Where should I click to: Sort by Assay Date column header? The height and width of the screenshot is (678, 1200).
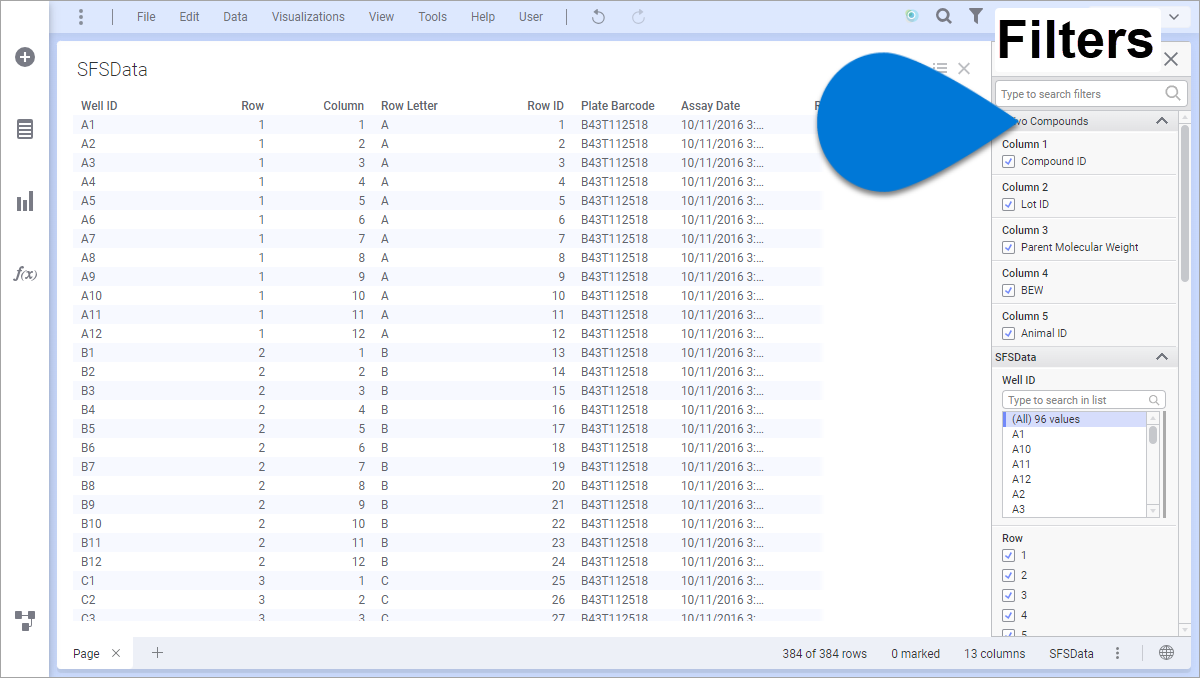pos(711,105)
